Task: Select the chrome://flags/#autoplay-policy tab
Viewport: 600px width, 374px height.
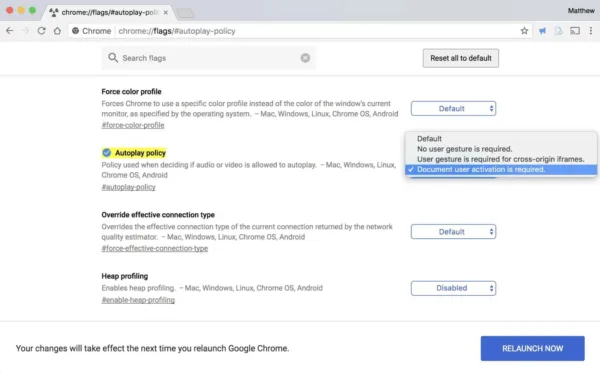Action: click(x=109, y=12)
